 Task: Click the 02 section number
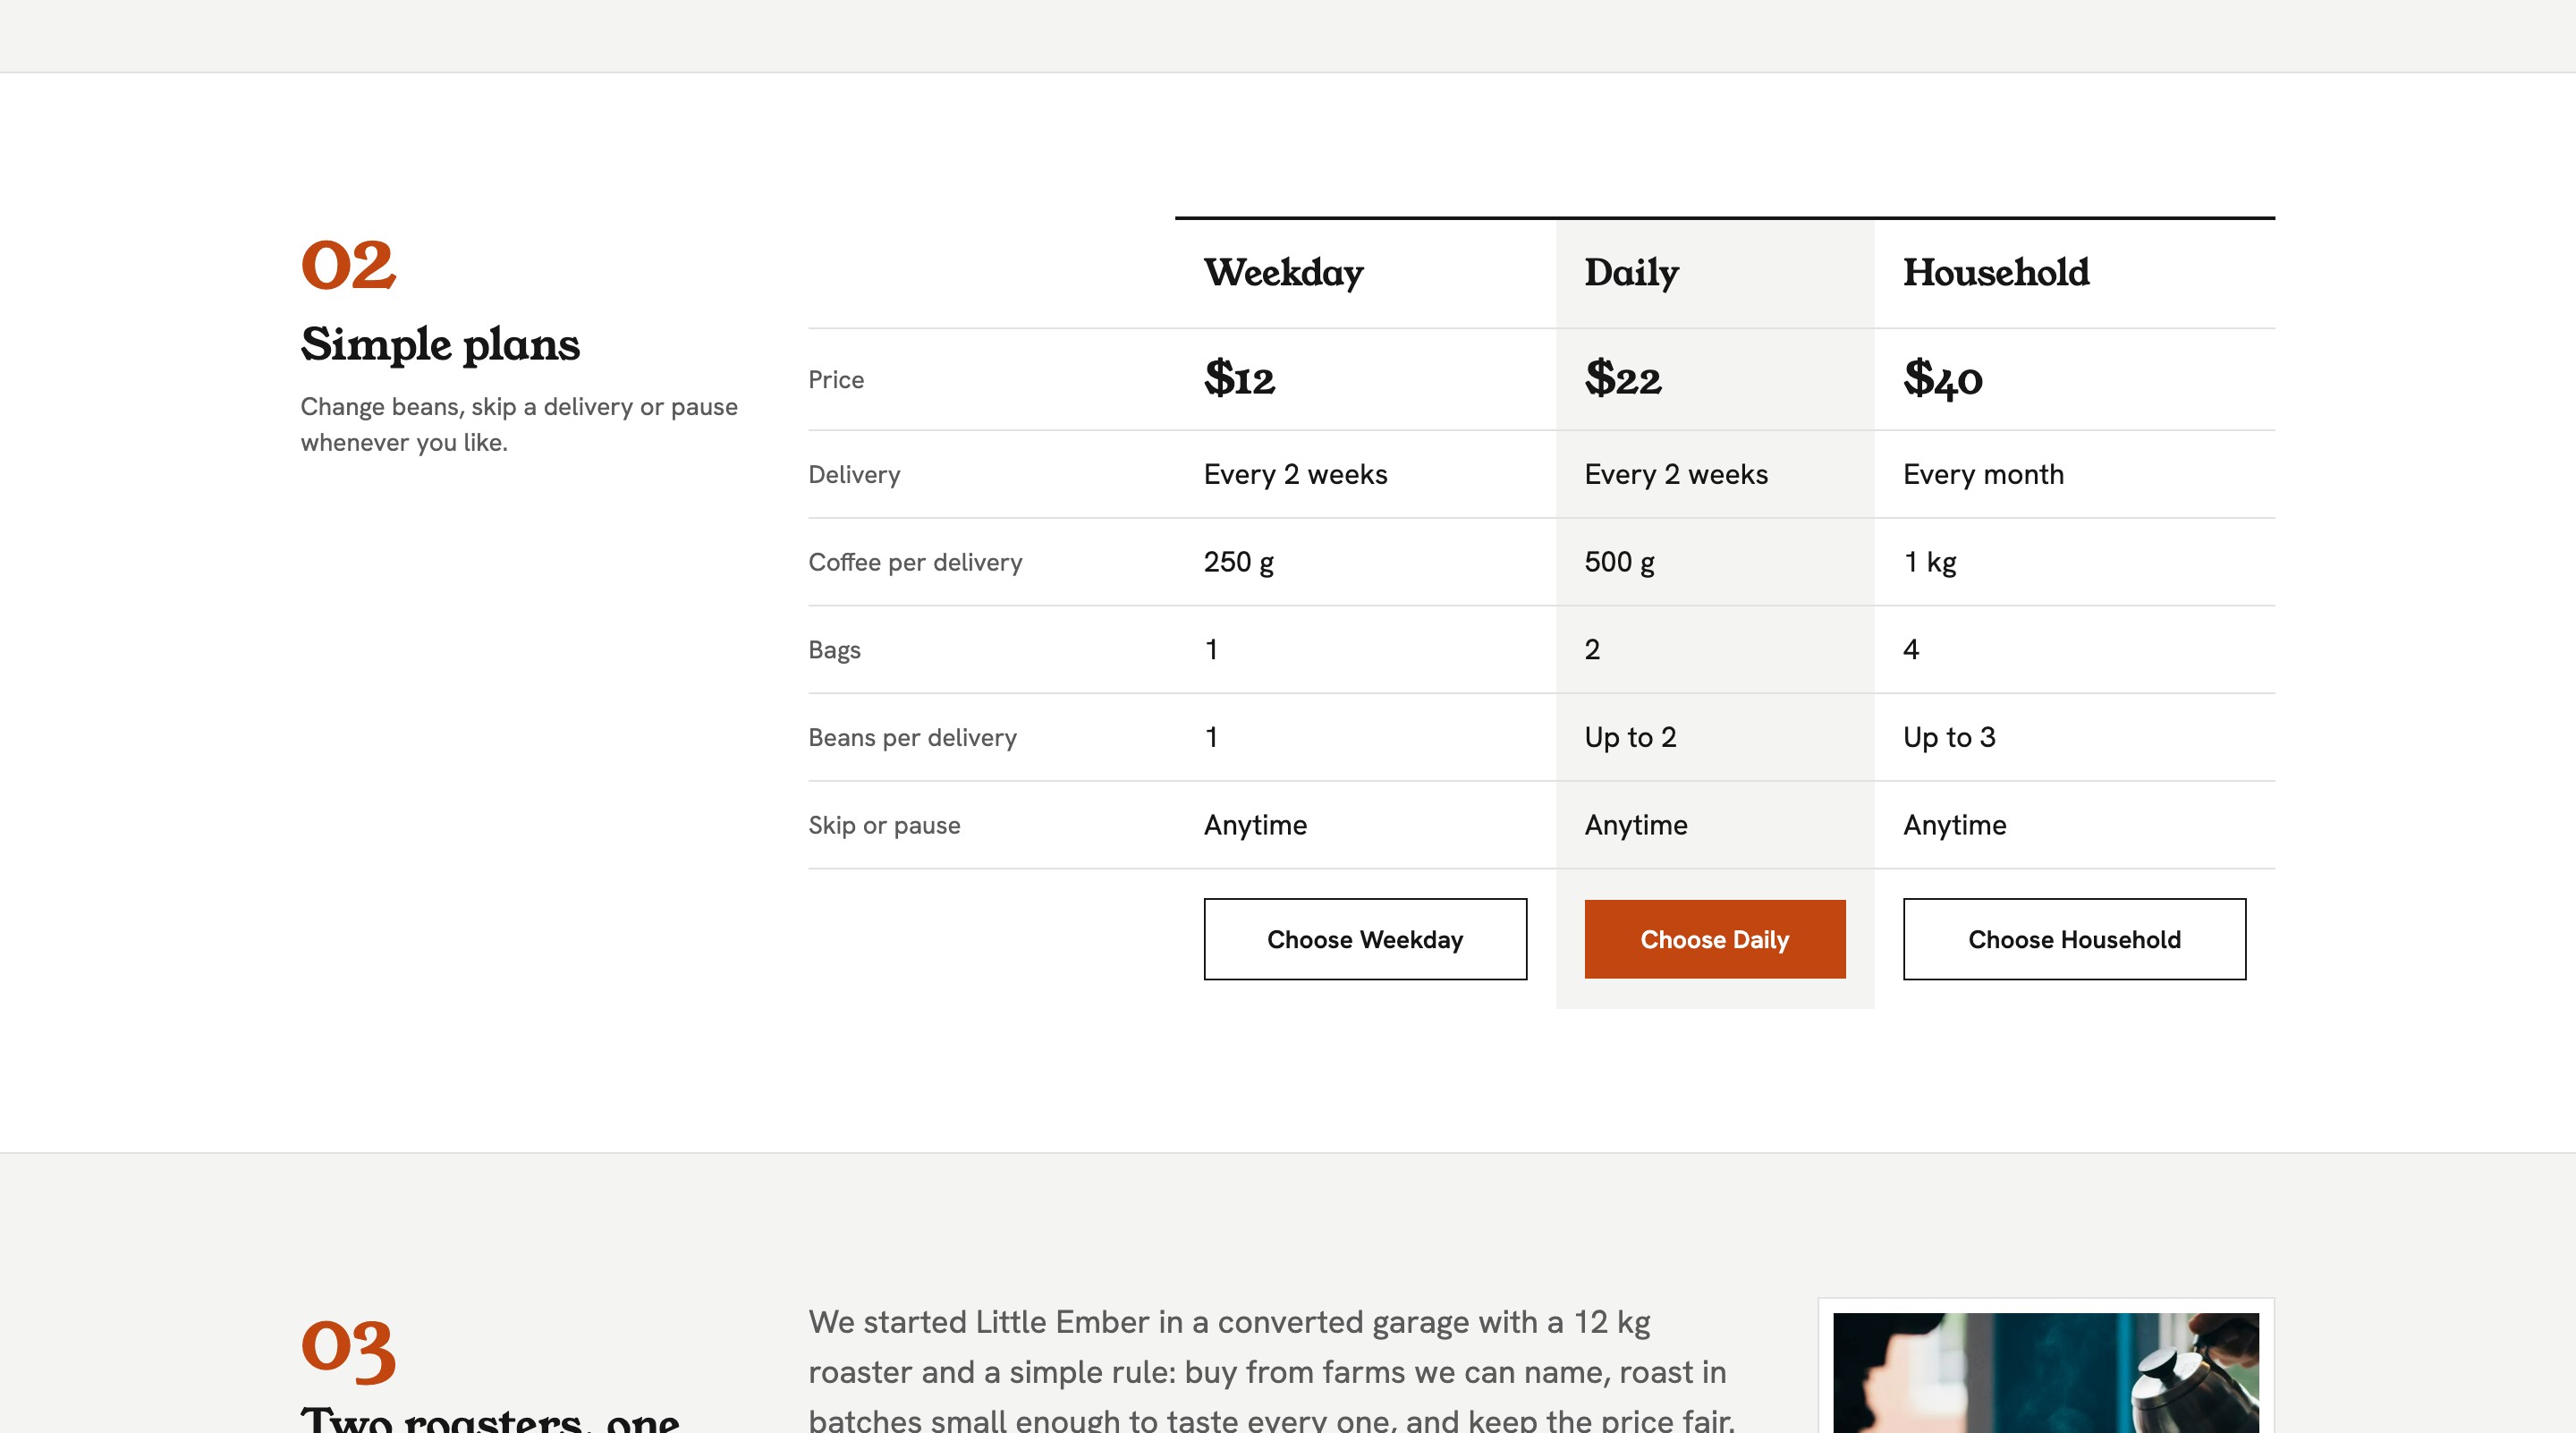point(348,266)
